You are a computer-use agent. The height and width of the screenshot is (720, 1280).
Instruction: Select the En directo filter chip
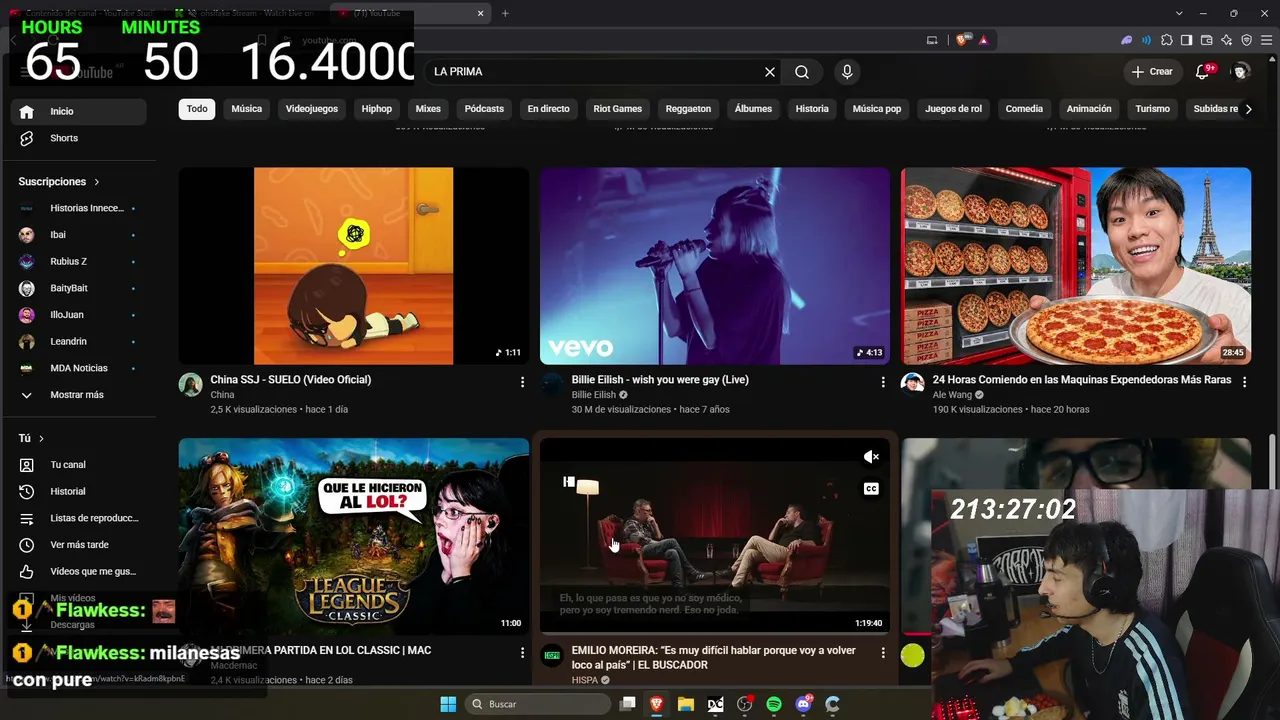tap(548, 109)
